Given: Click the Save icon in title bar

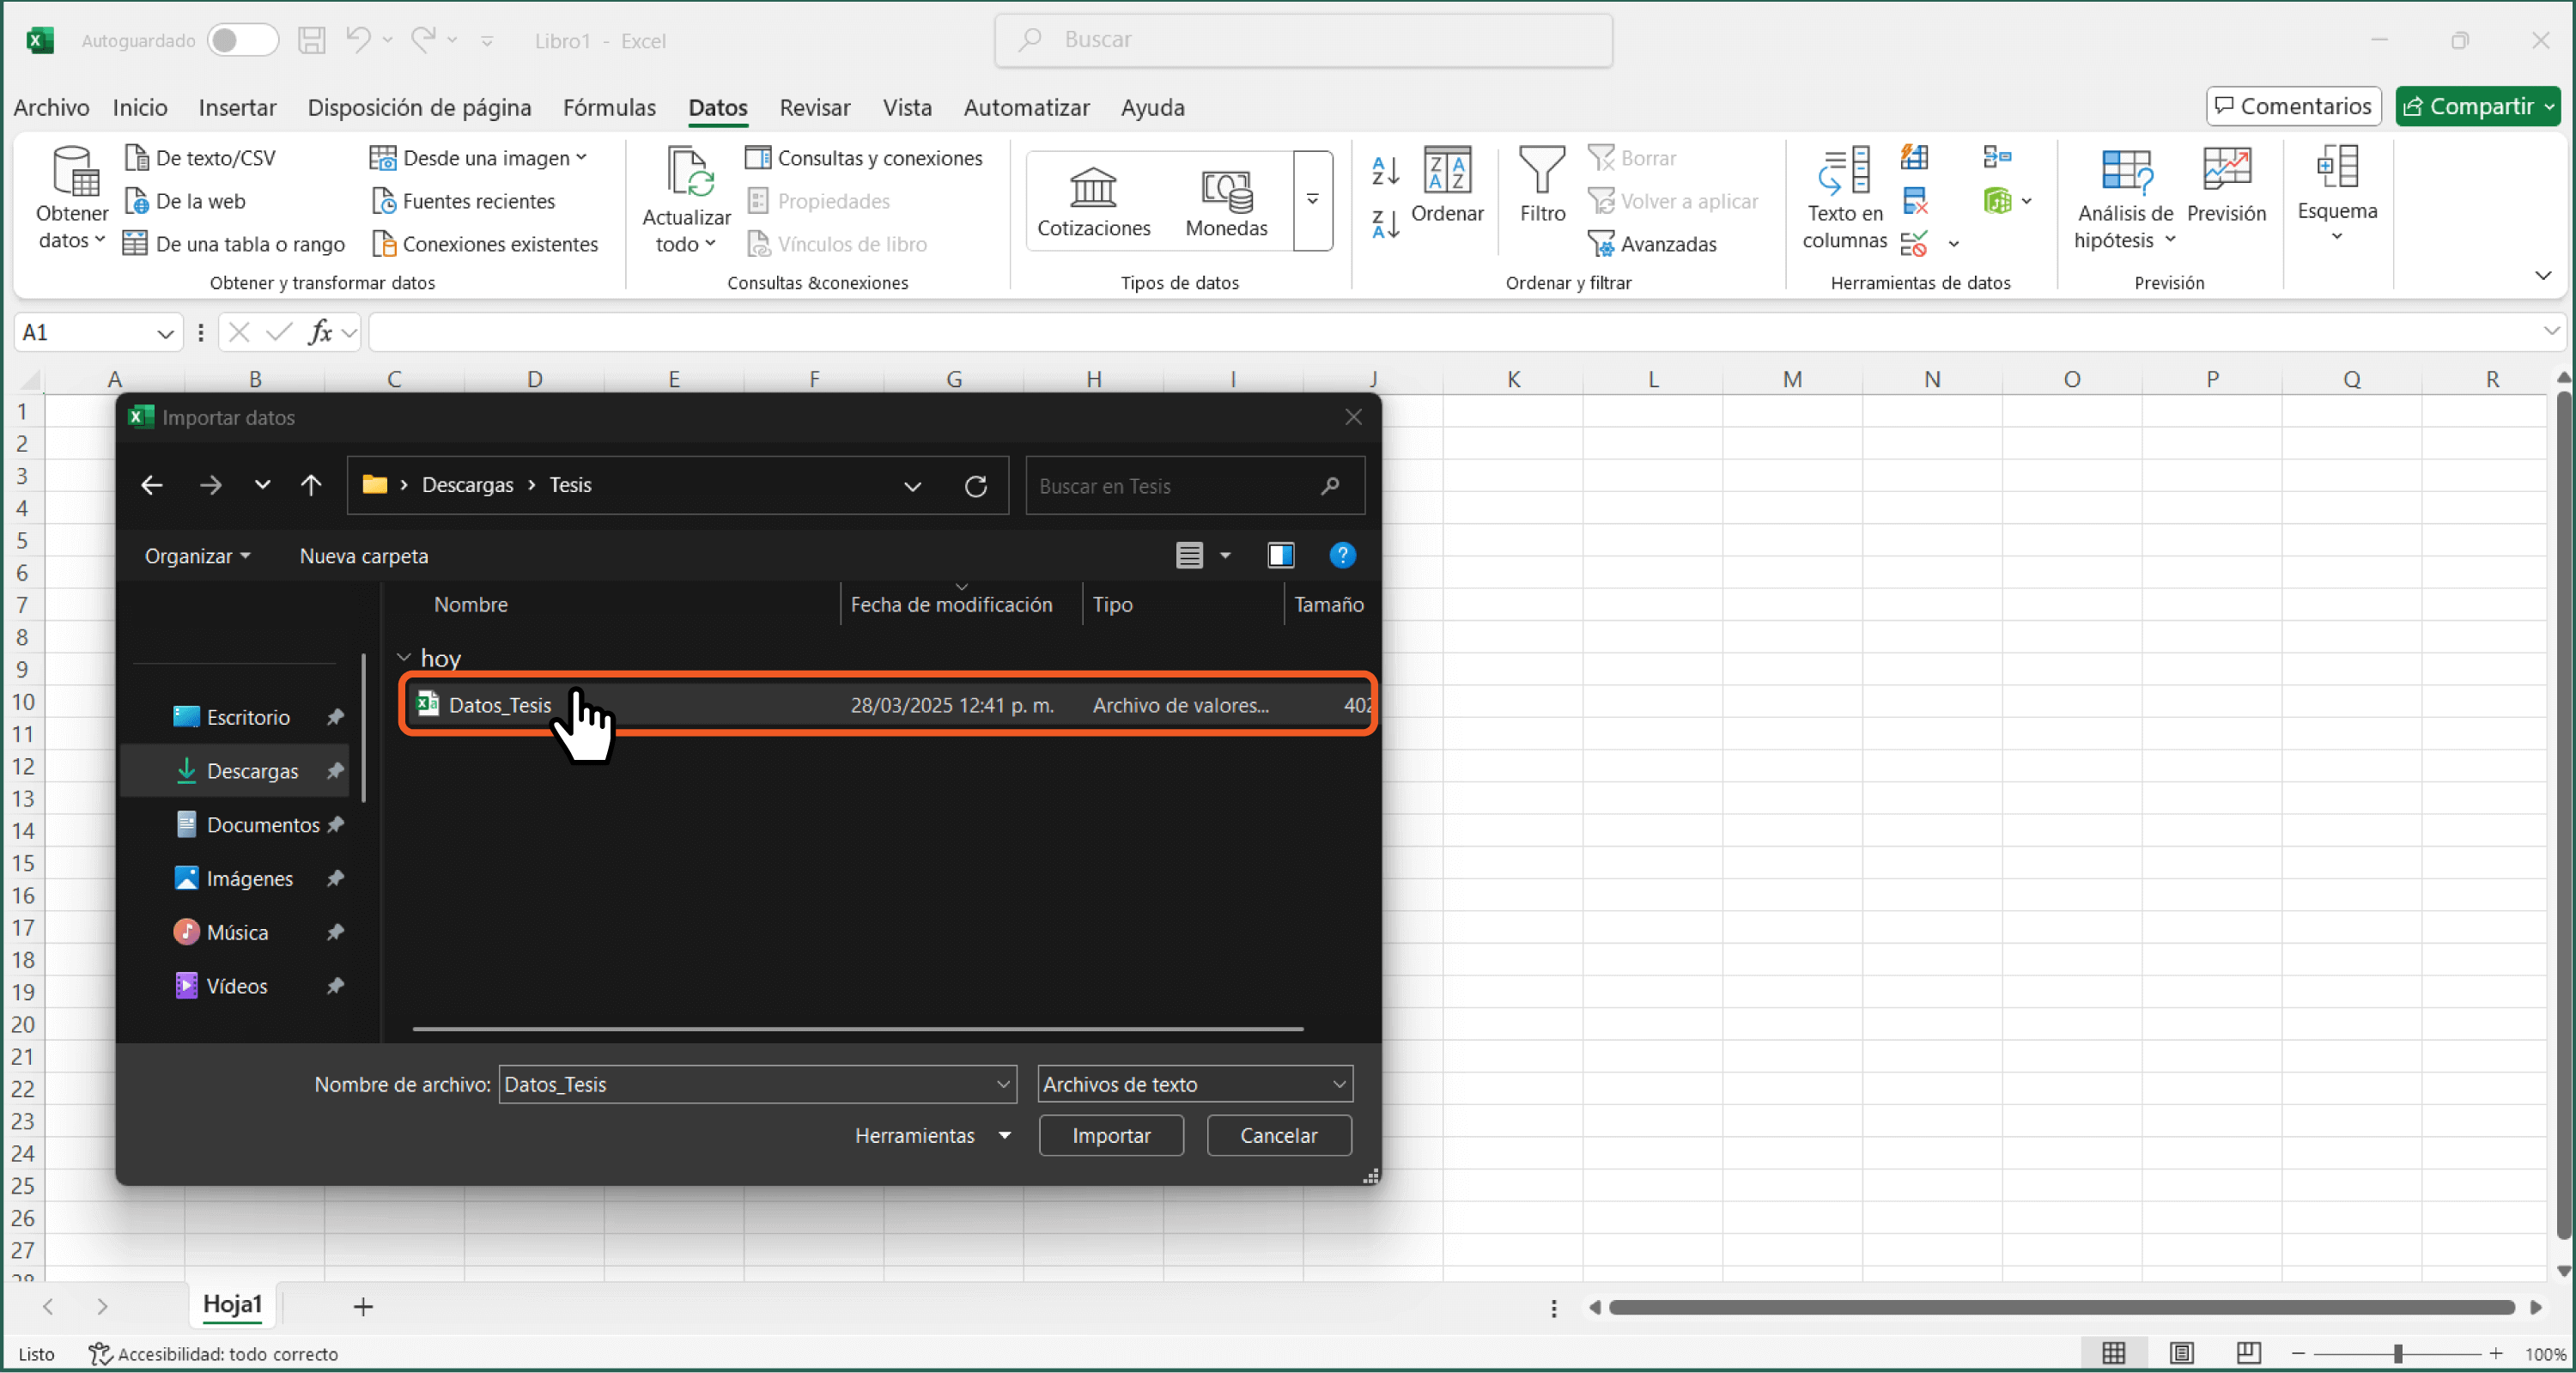Looking at the screenshot, I should (312, 40).
